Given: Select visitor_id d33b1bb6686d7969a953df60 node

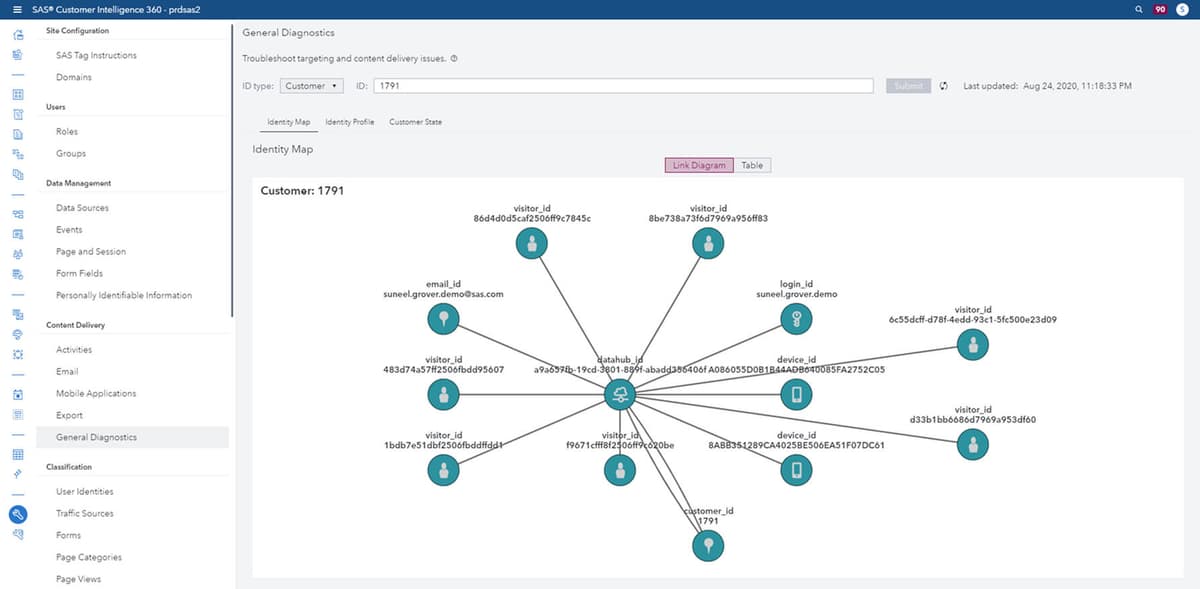Looking at the screenshot, I should click(x=972, y=444).
